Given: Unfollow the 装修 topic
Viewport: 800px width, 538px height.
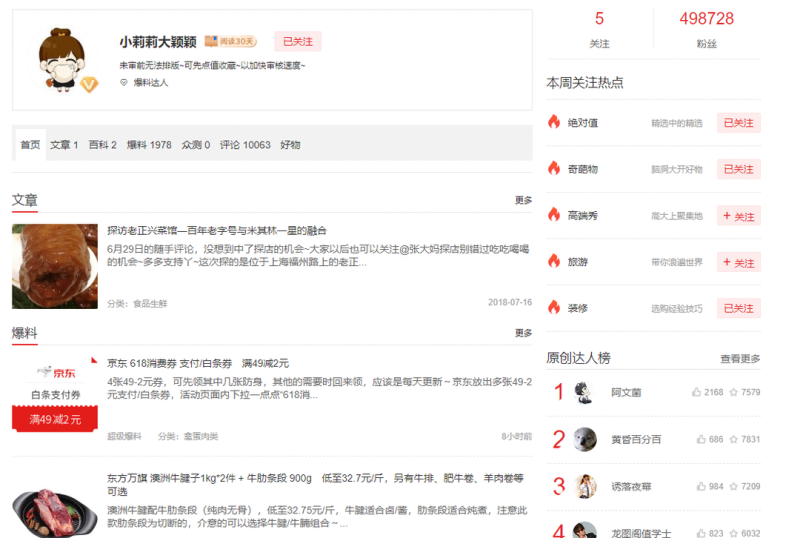Looking at the screenshot, I should coord(738,308).
